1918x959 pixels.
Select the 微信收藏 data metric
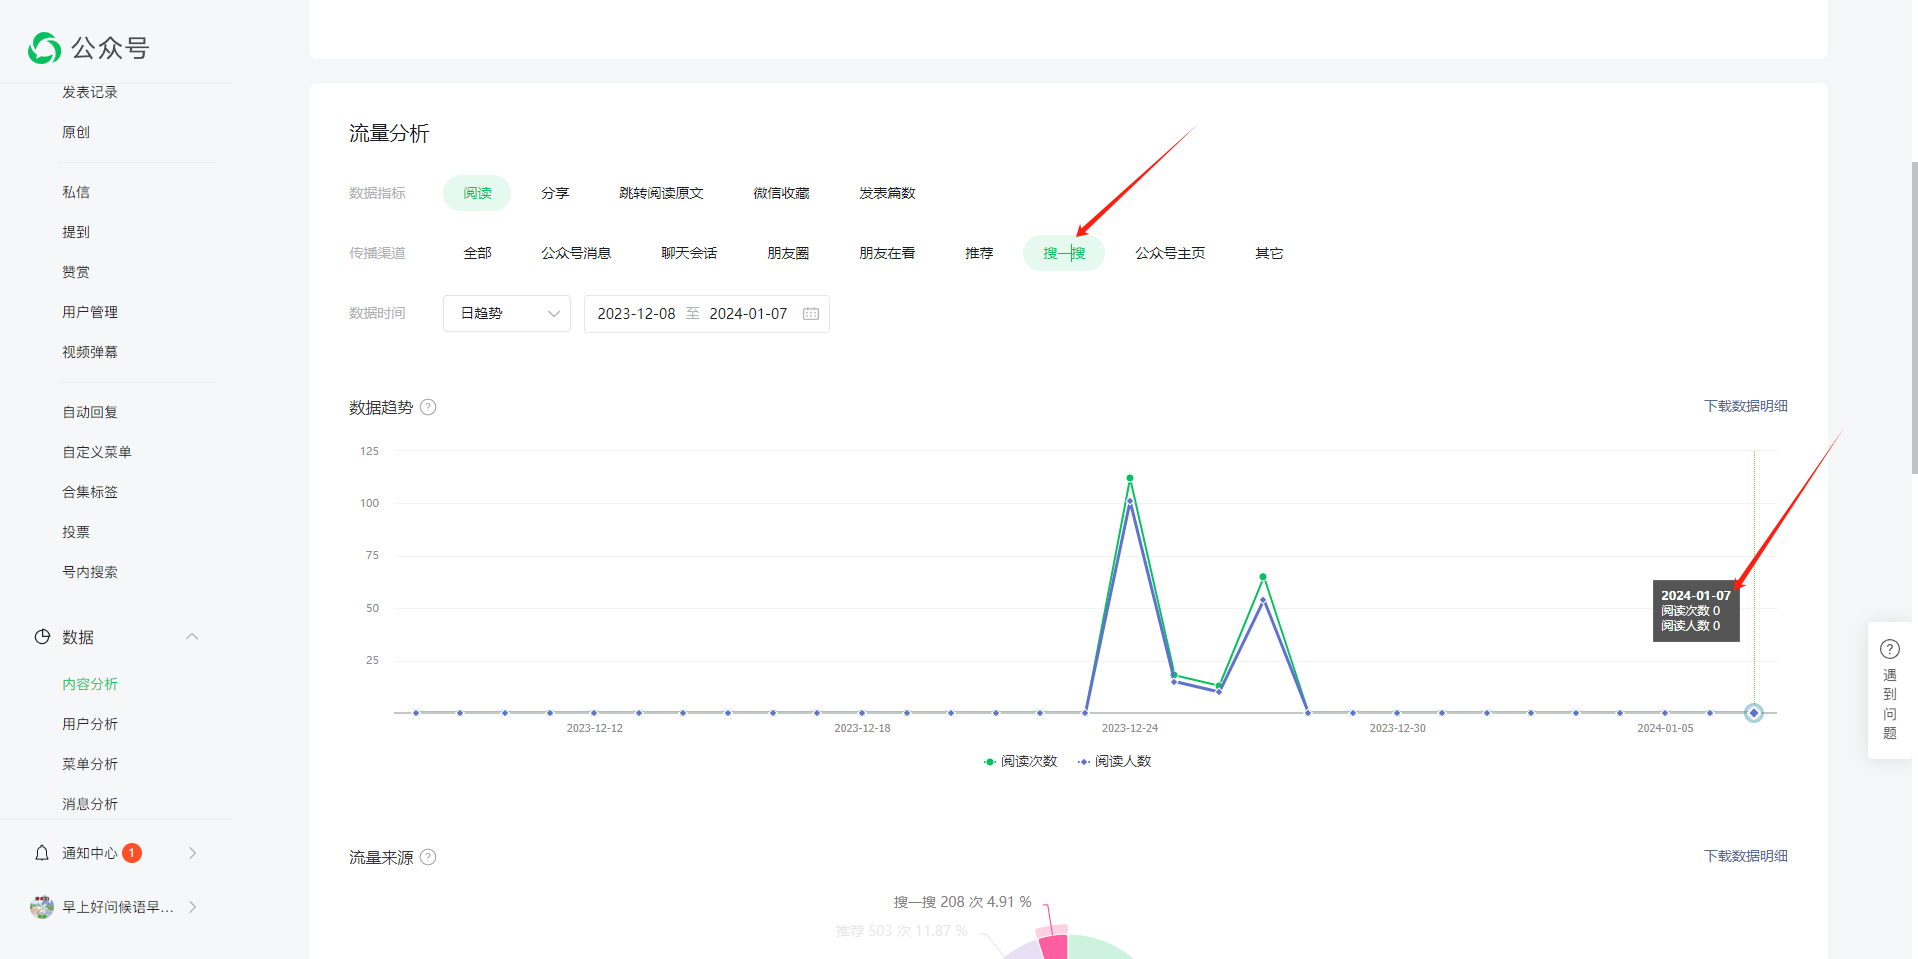pos(781,193)
